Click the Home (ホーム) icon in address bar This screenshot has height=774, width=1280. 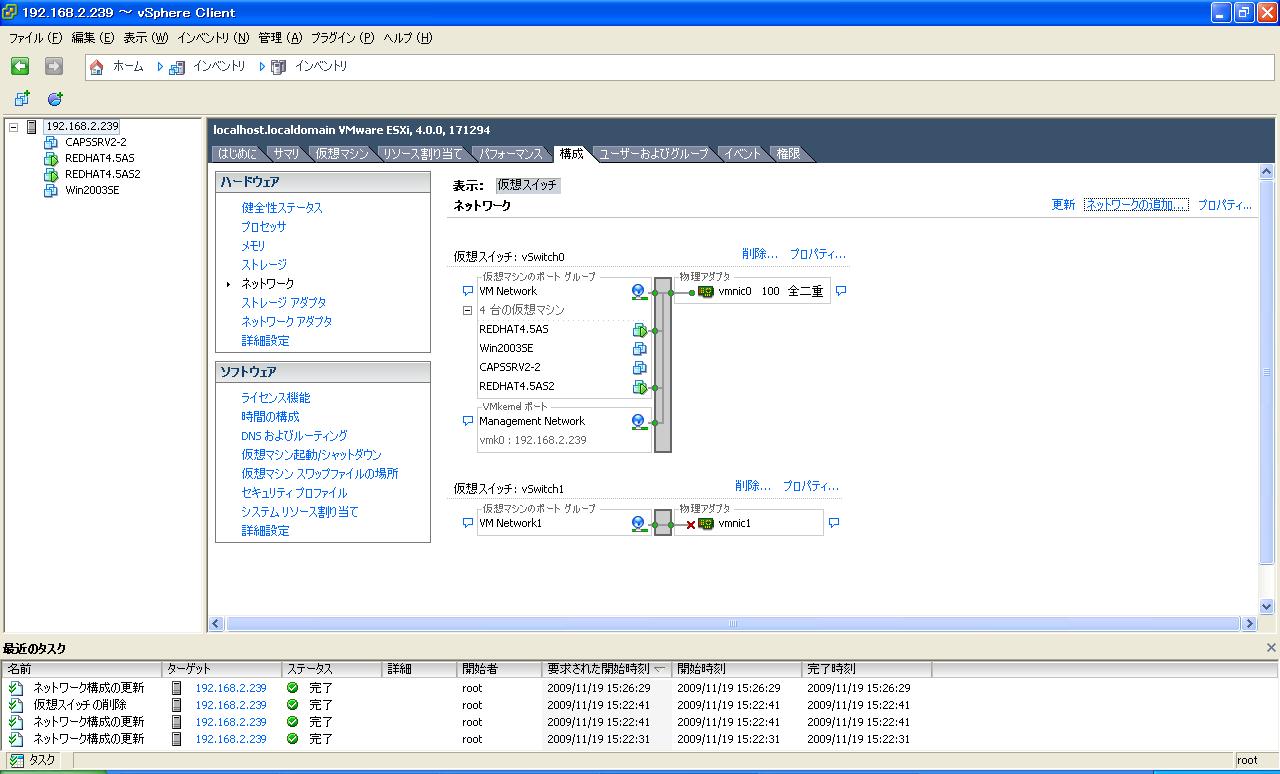coord(97,67)
